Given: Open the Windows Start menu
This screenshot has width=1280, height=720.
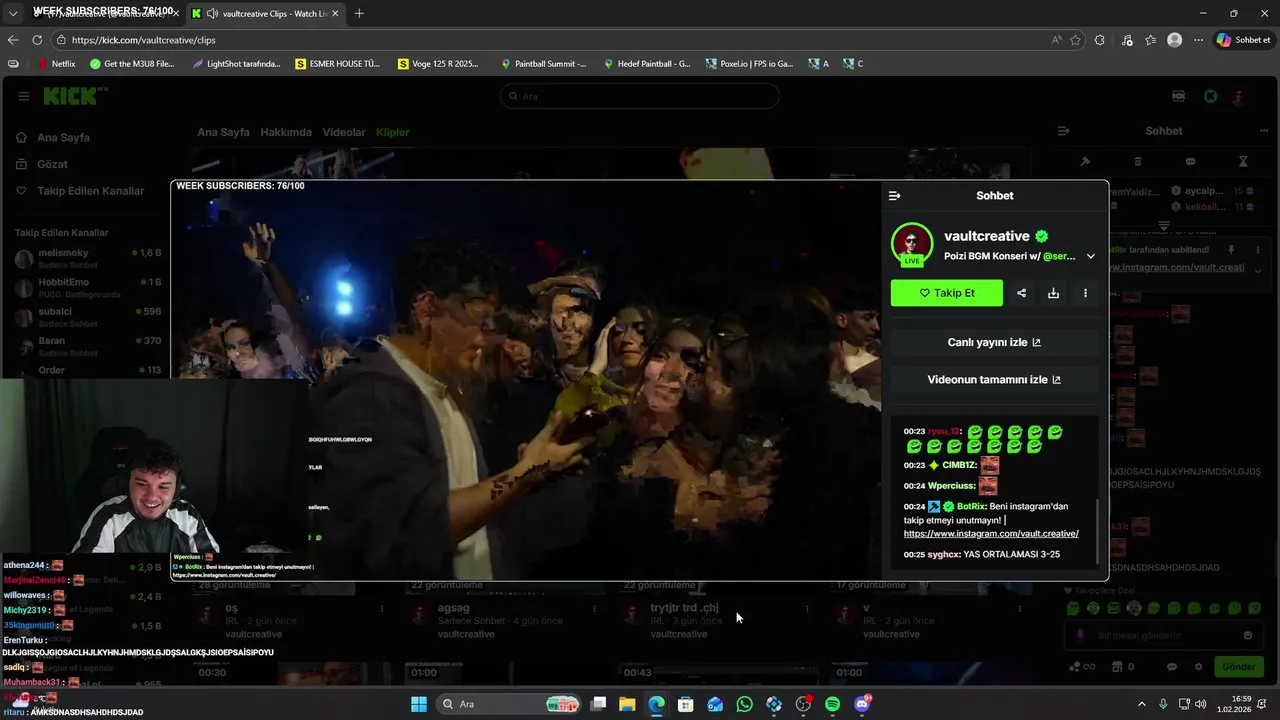Looking at the screenshot, I should pyautogui.click(x=419, y=704).
